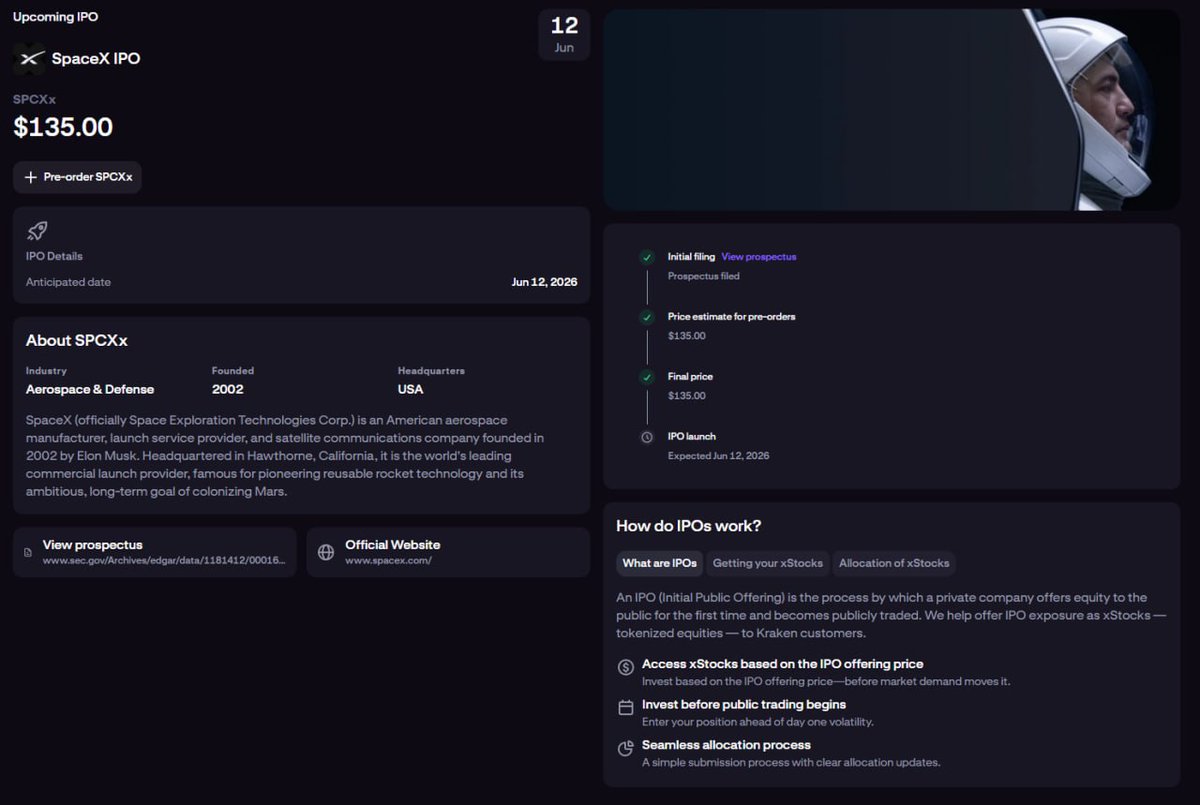This screenshot has width=1200, height=805.
Task: Click the $135.00 headline price
Action: 63,127
